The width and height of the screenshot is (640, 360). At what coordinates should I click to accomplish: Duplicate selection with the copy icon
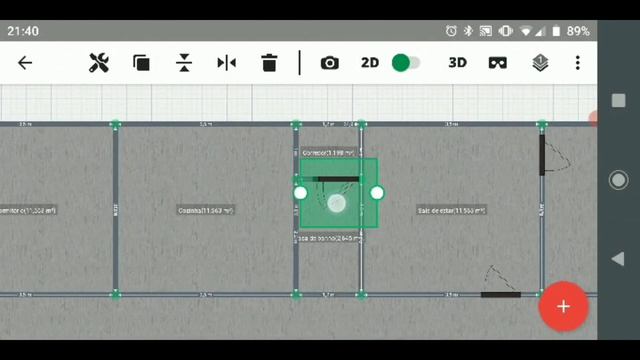click(x=141, y=63)
